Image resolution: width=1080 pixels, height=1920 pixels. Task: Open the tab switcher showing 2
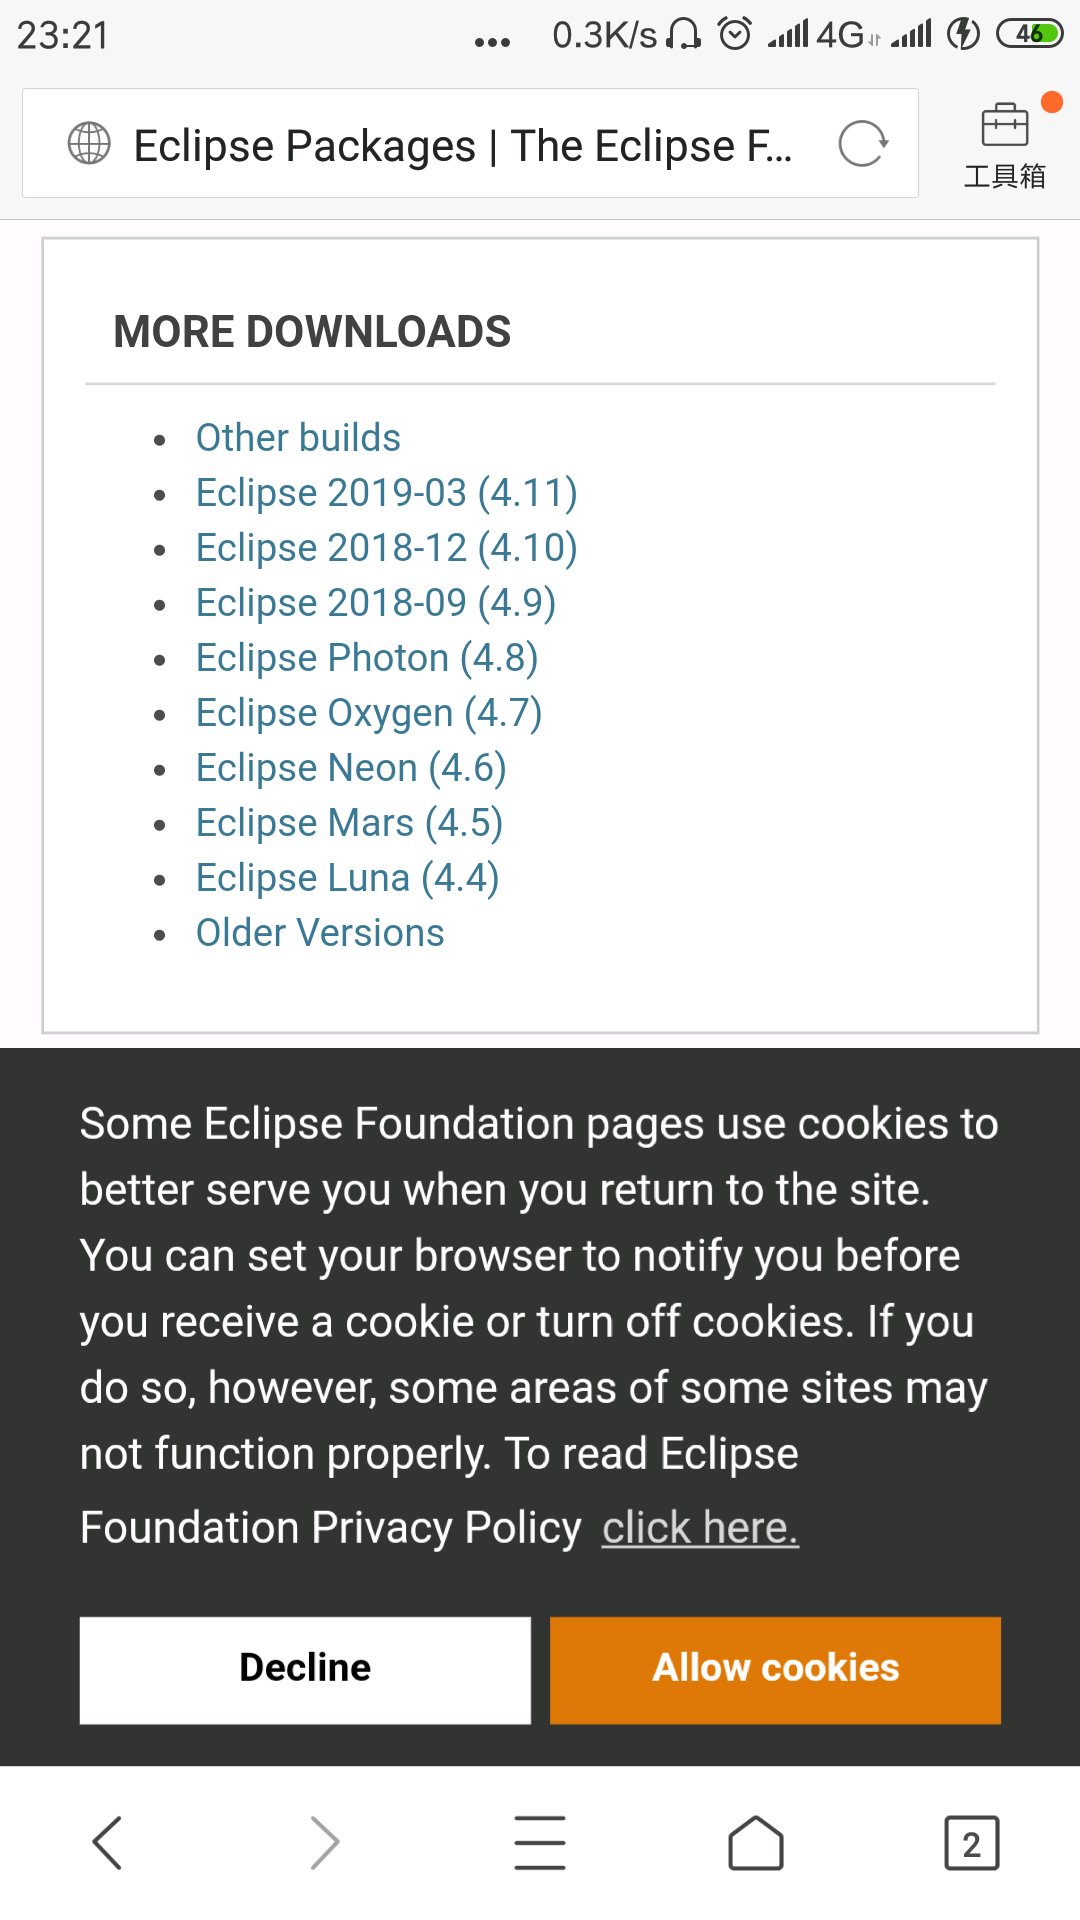(971, 1842)
